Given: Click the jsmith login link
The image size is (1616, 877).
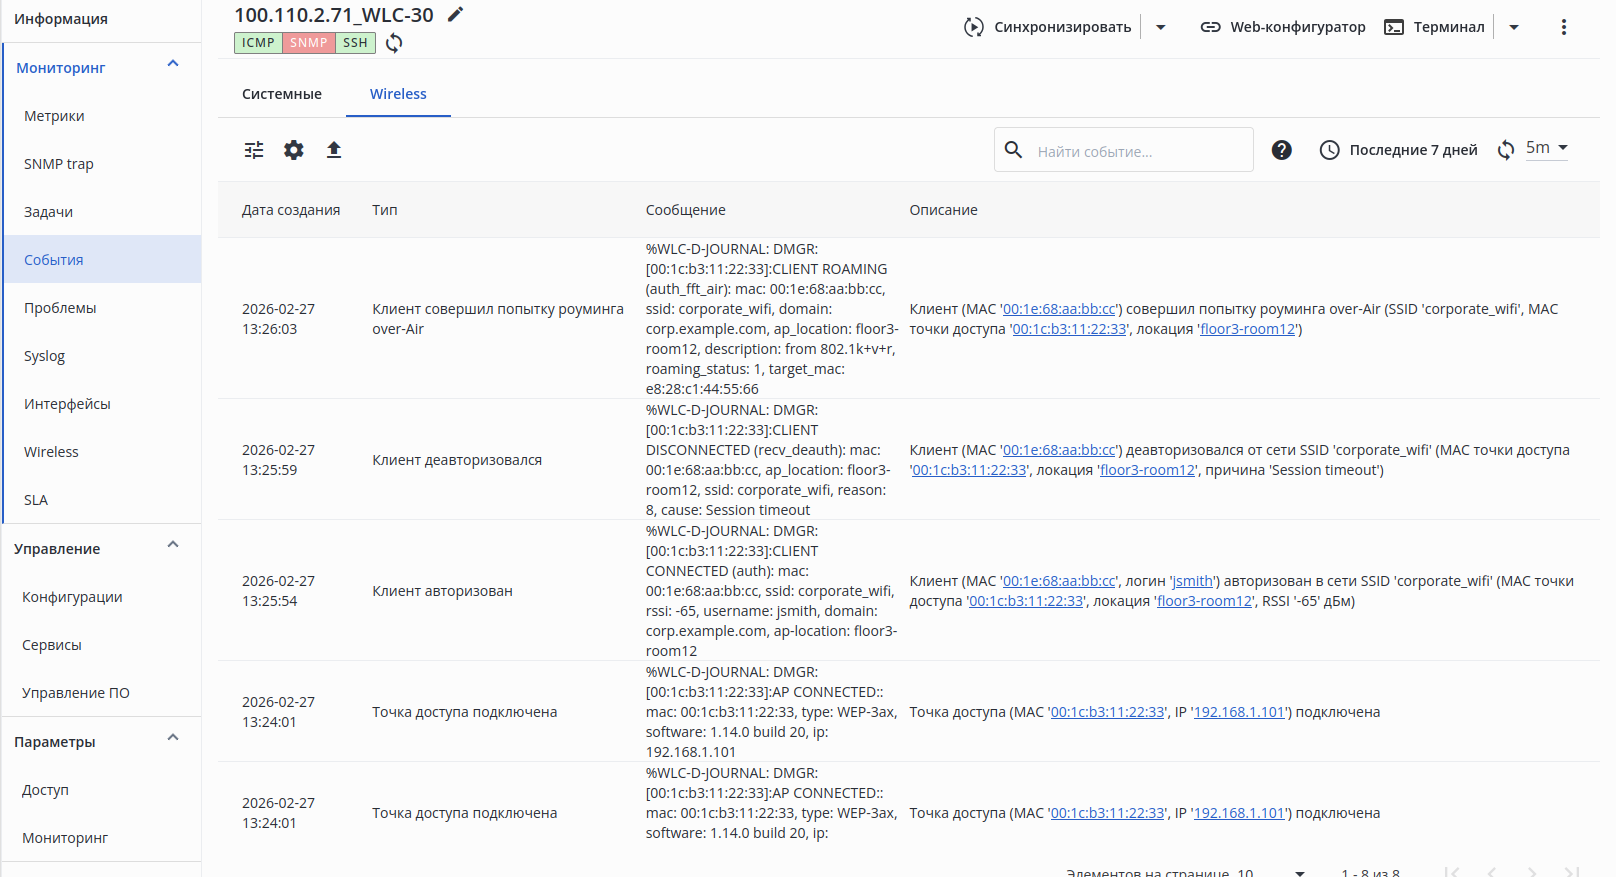Looking at the screenshot, I should tap(1193, 581).
